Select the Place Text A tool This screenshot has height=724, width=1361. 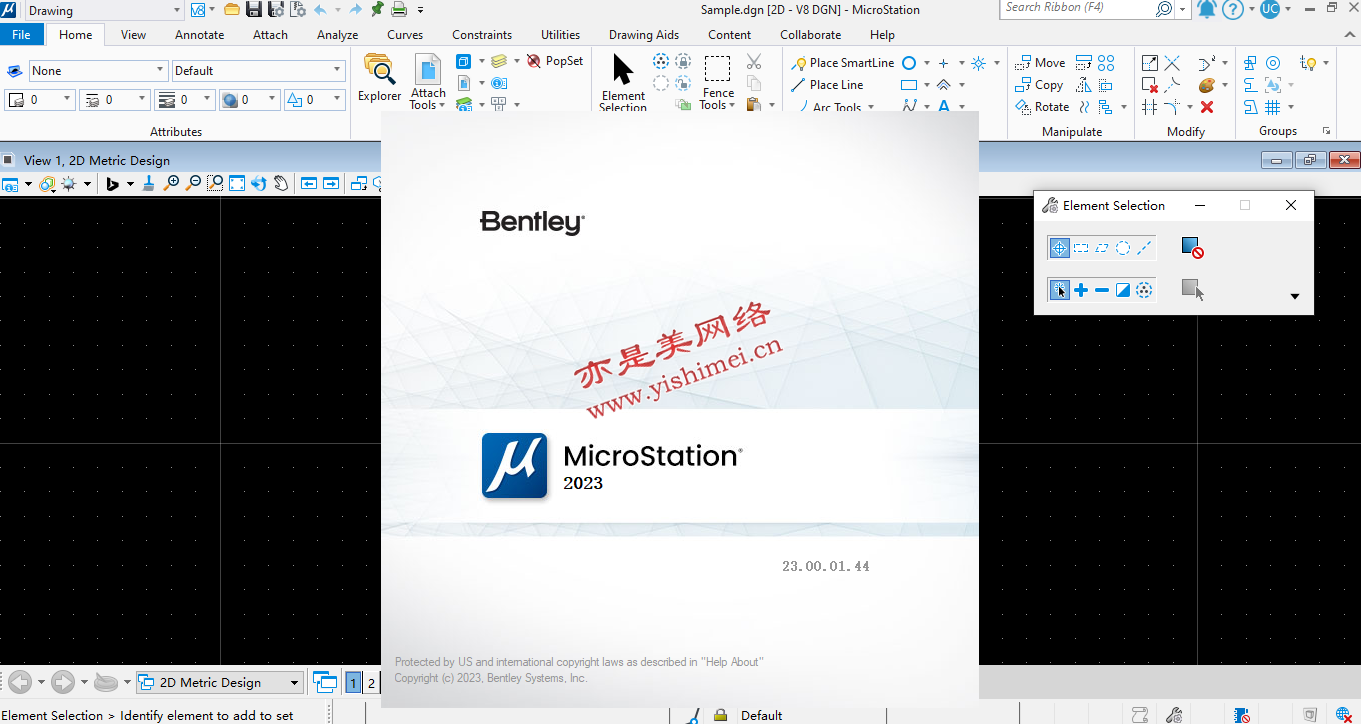[943, 107]
